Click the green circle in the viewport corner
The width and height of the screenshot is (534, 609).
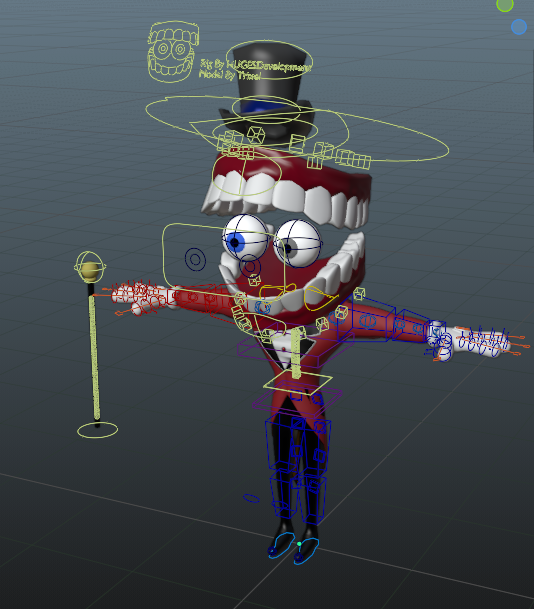(x=504, y=4)
